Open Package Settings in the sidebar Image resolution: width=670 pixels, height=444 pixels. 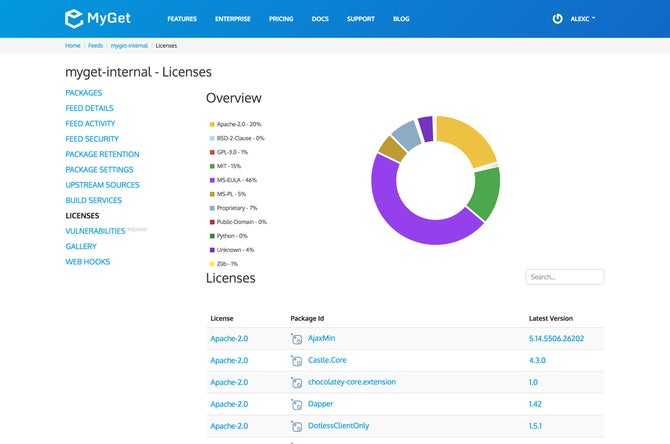[99, 170]
